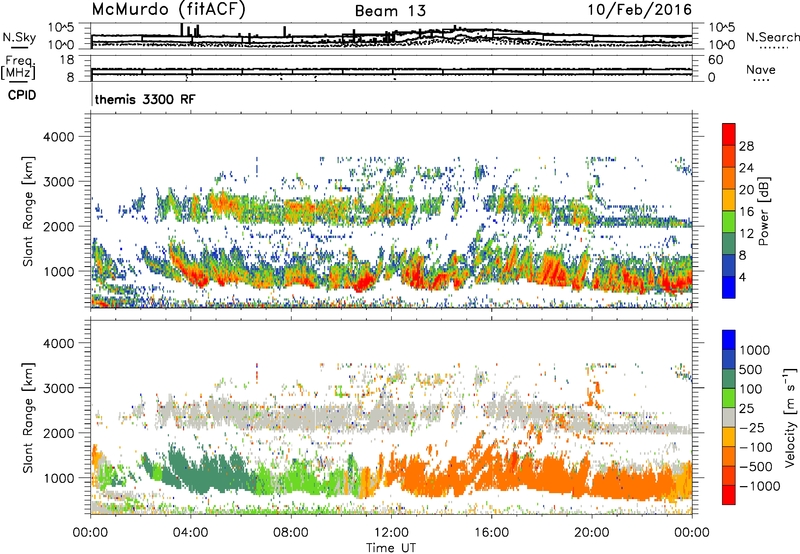Viewport: 800px width, 554px height.
Task: Click the Nave legend label
Action: pyautogui.click(x=761, y=69)
